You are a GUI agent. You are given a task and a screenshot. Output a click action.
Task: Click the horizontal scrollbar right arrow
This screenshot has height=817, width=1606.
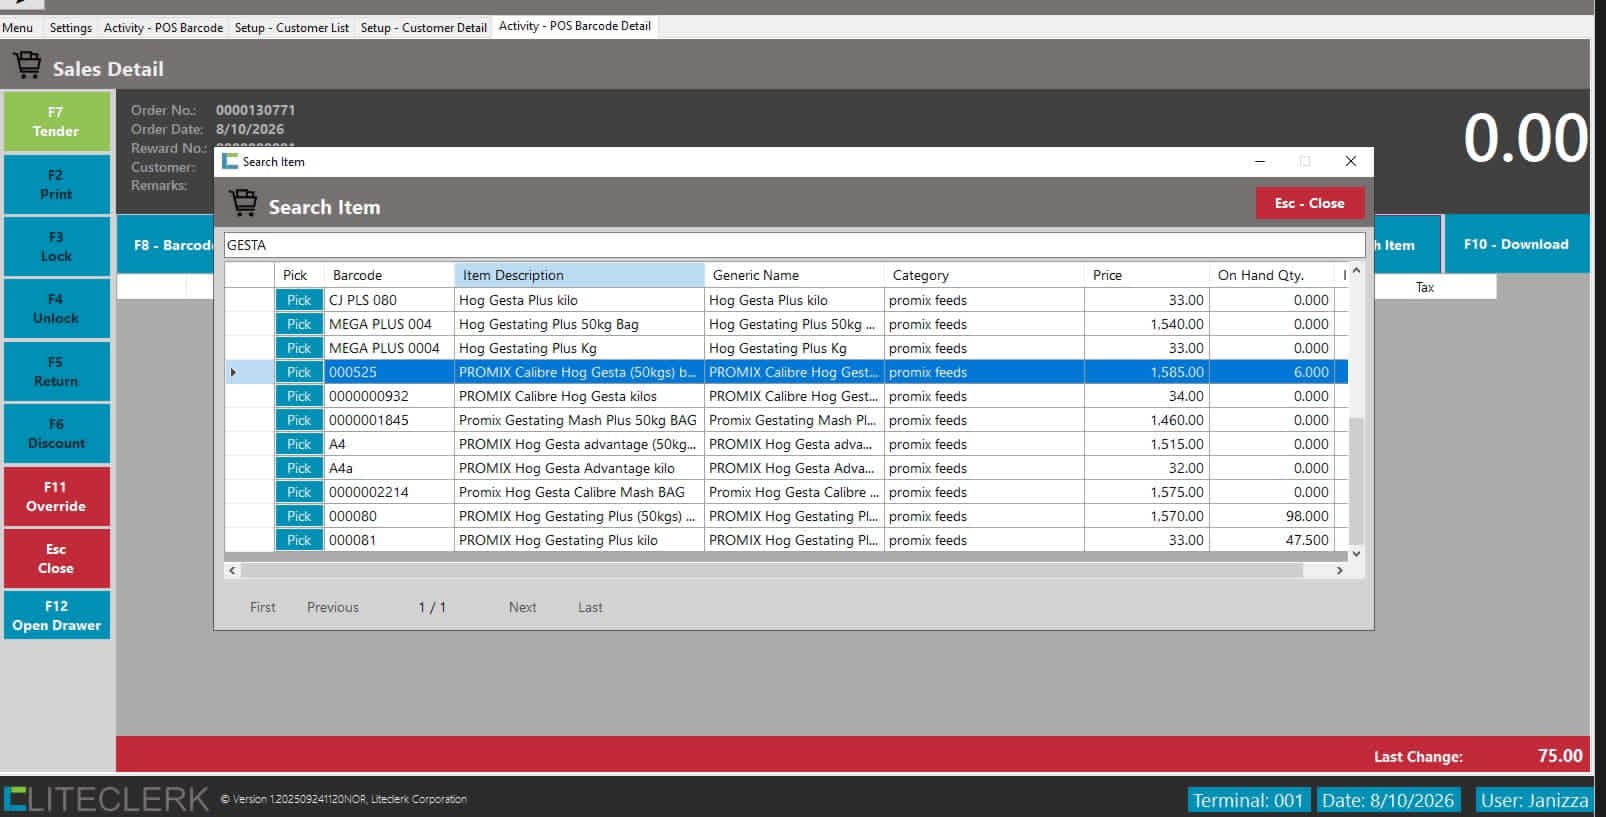[1339, 570]
